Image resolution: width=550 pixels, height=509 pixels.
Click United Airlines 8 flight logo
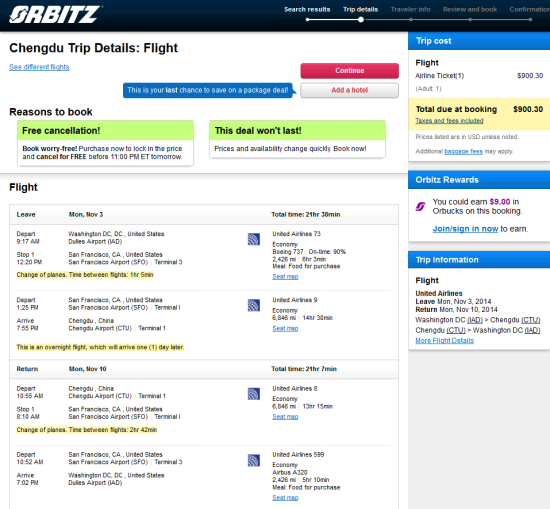coord(254,394)
